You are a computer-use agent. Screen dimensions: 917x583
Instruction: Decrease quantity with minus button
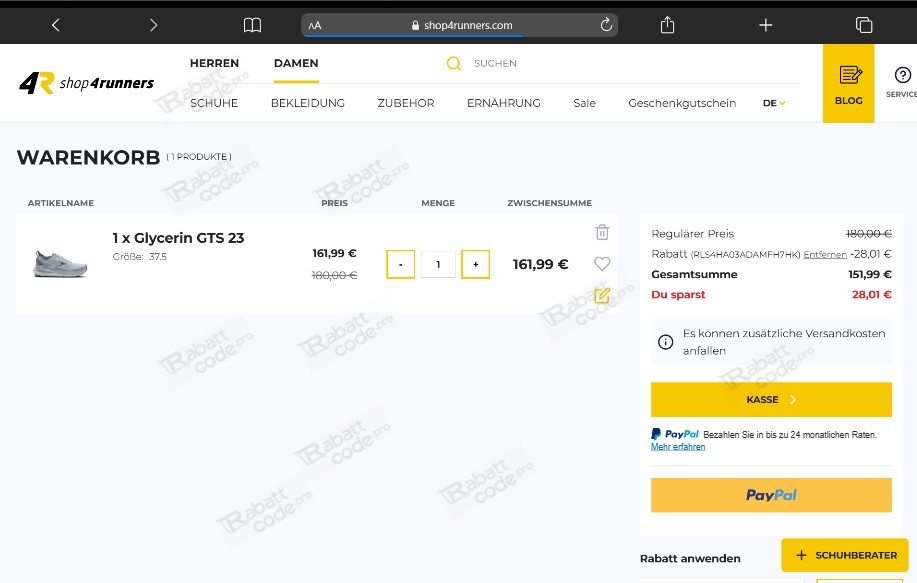pyautogui.click(x=401, y=264)
